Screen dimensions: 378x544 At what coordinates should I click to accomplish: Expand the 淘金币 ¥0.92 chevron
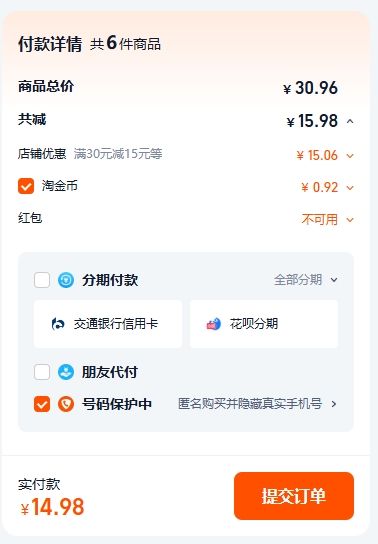coord(350,188)
